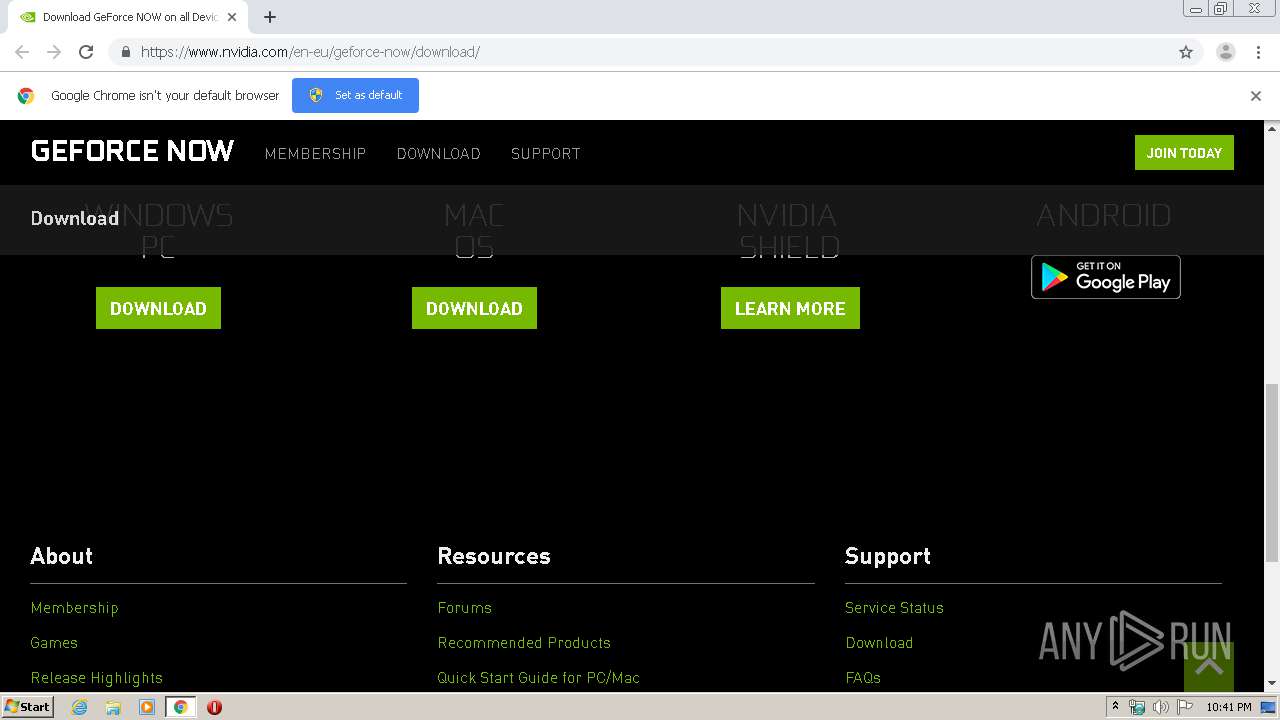Image resolution: width=1280 pixels, height=720 pixels.
Task: Close the Download GeForce NOW tab
Action: tap(232, 17)
